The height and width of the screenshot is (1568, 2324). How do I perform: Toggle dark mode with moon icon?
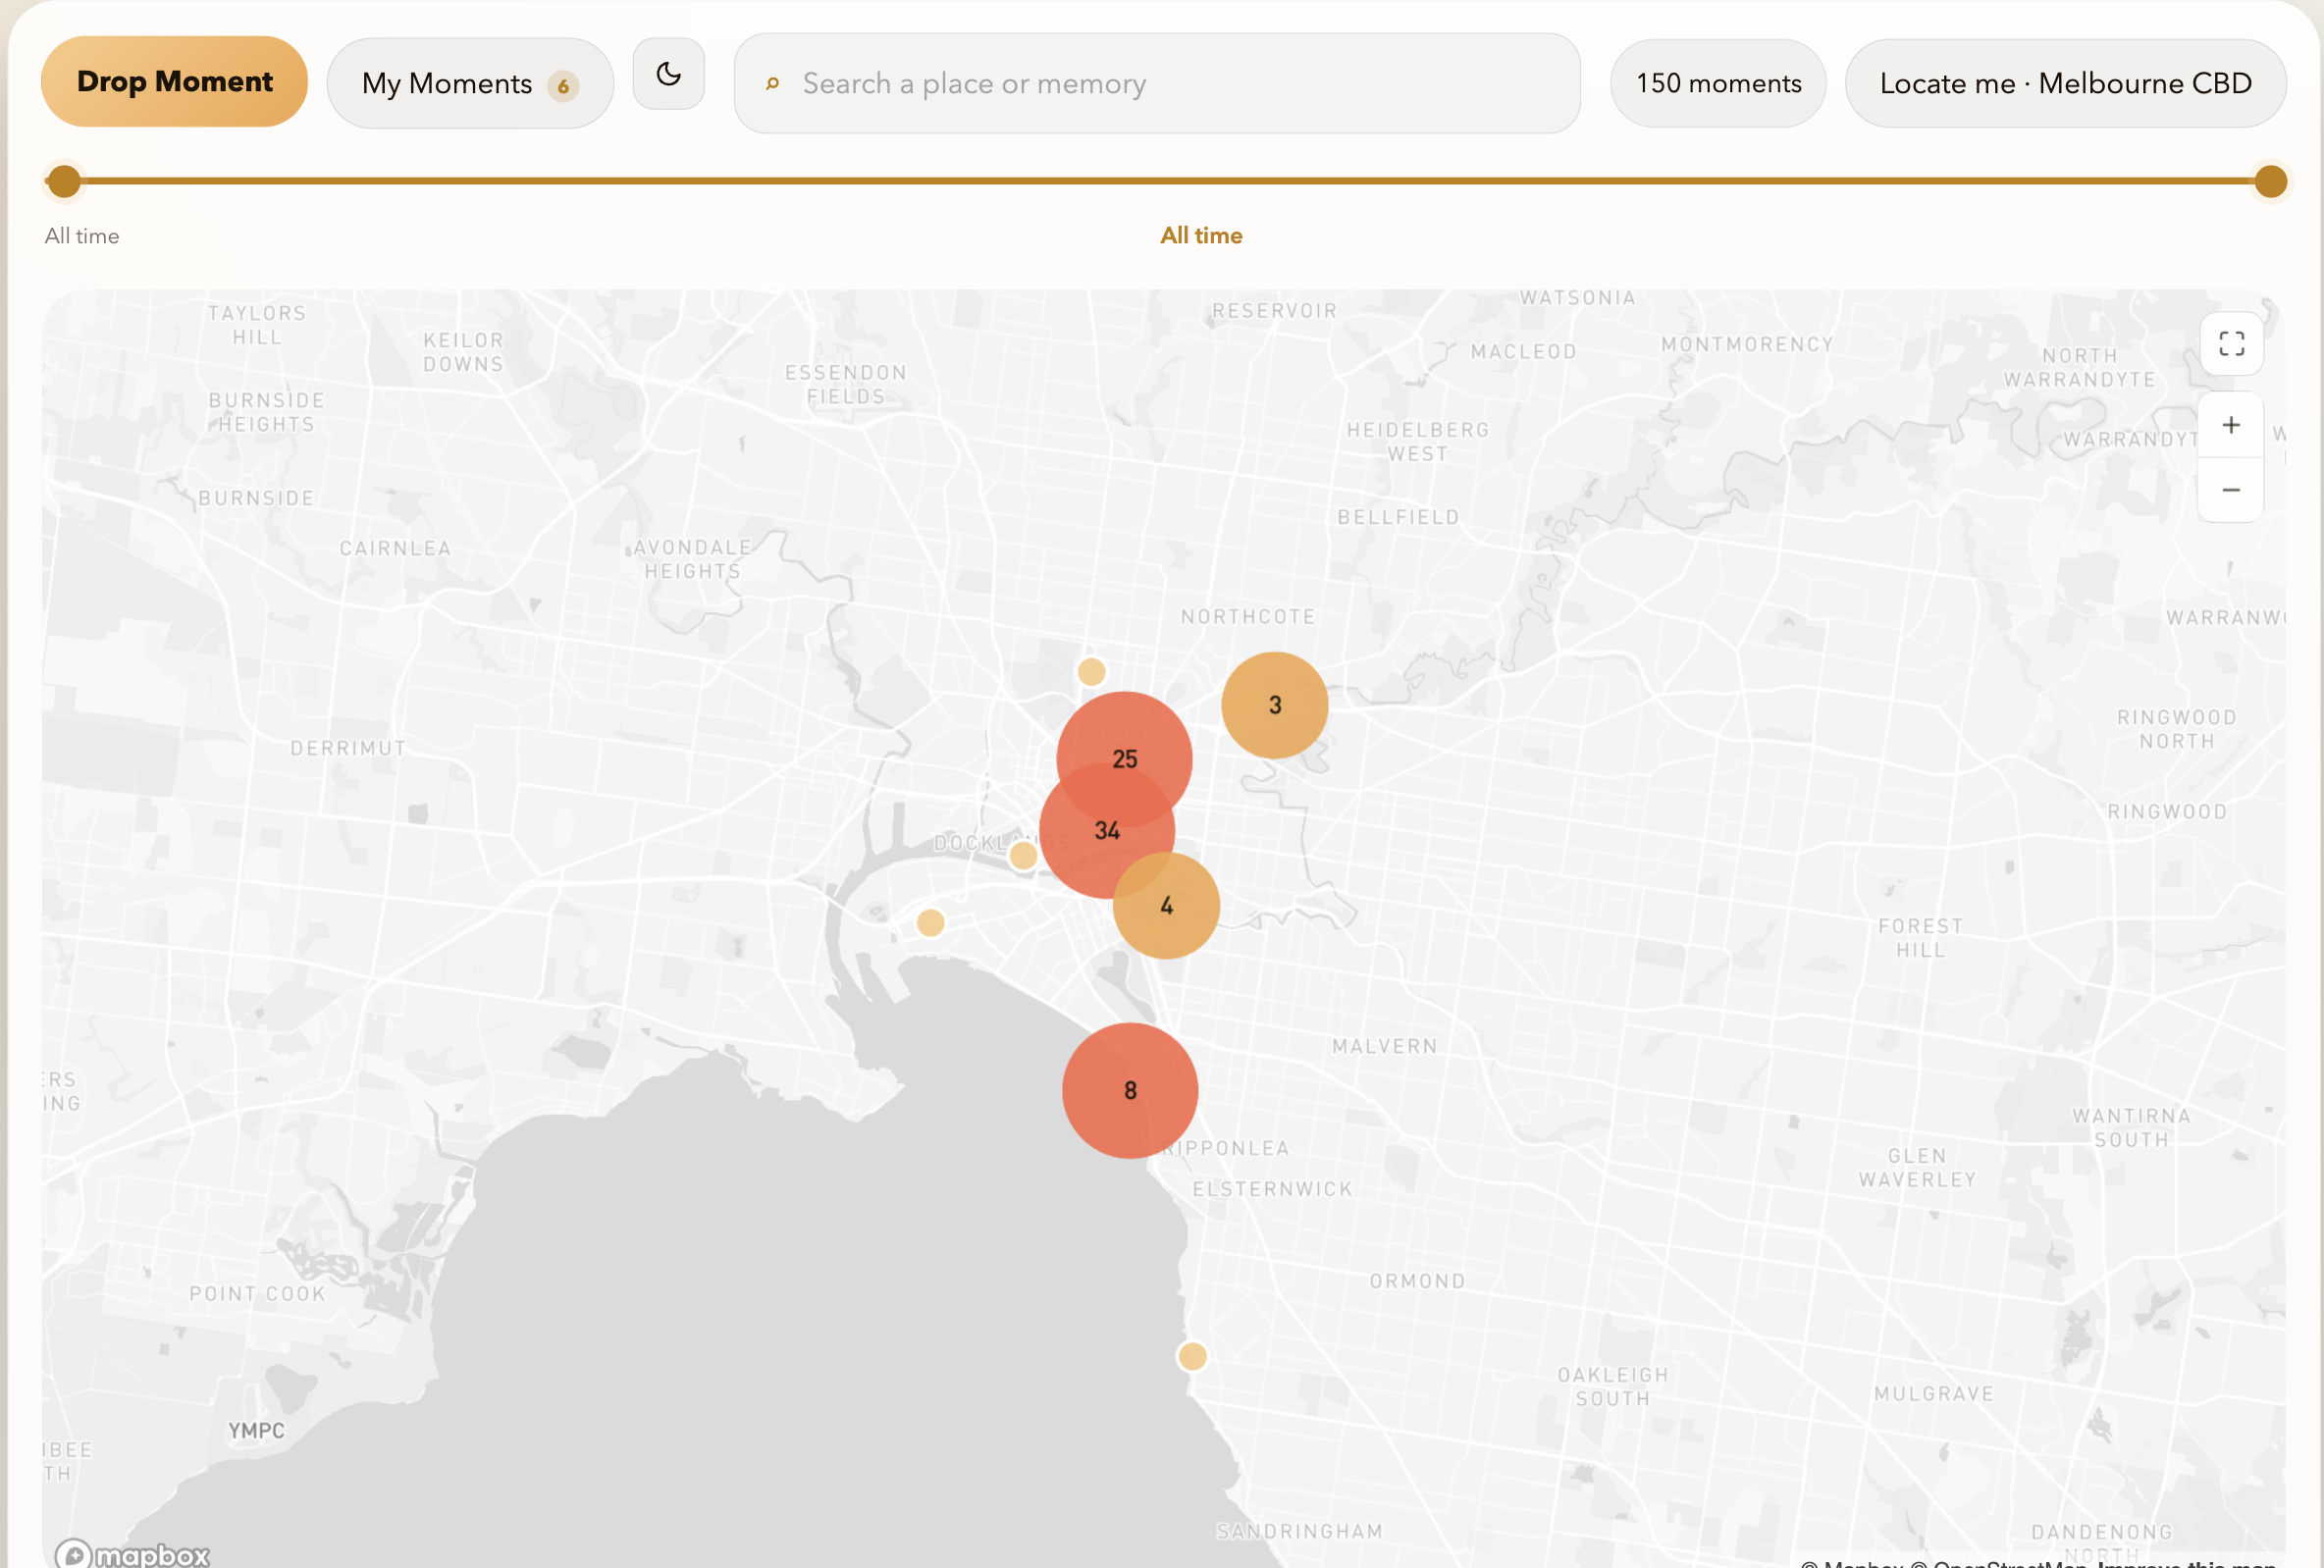point(668,74)
